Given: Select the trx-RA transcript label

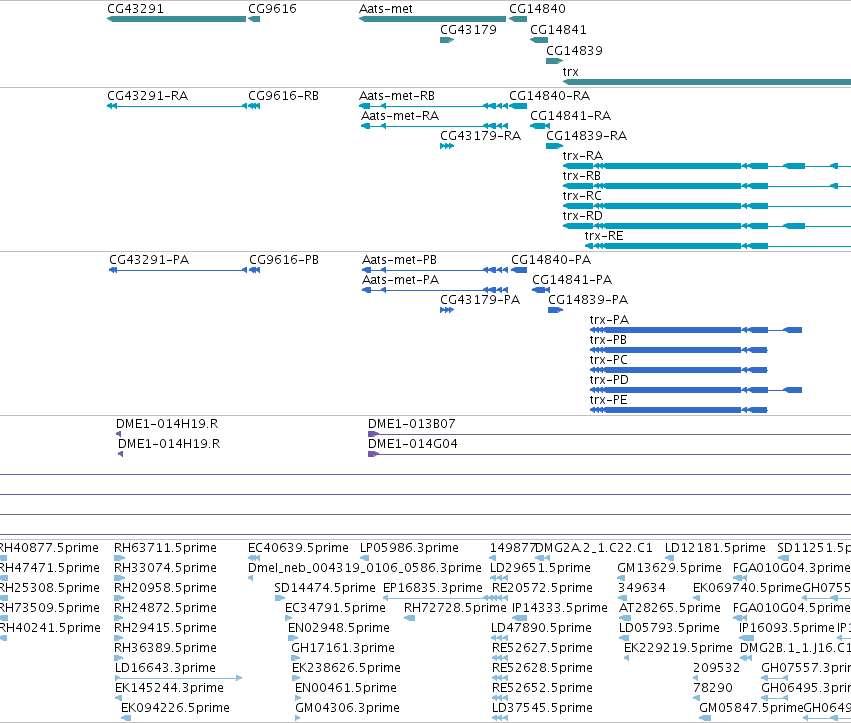Looking at the screenshot, I should tap(583, 156).
